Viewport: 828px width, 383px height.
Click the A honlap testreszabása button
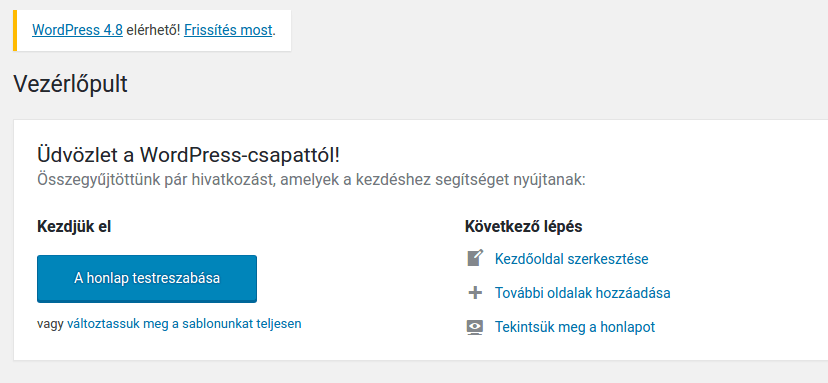[147, 279]
